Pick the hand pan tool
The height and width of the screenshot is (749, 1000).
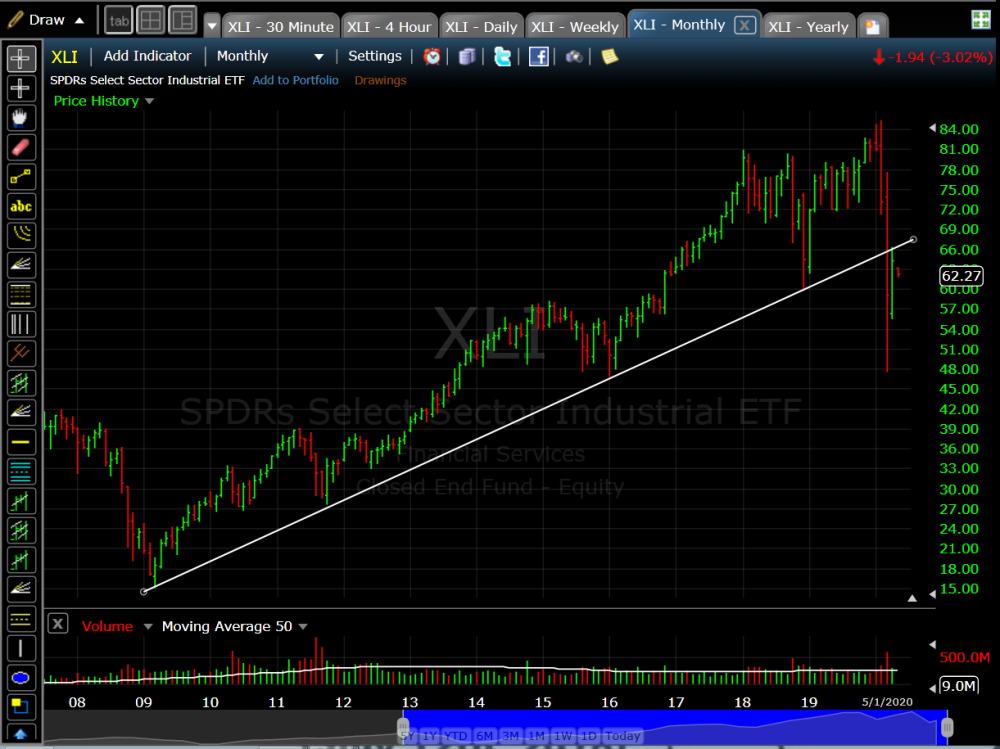(20, 118)
